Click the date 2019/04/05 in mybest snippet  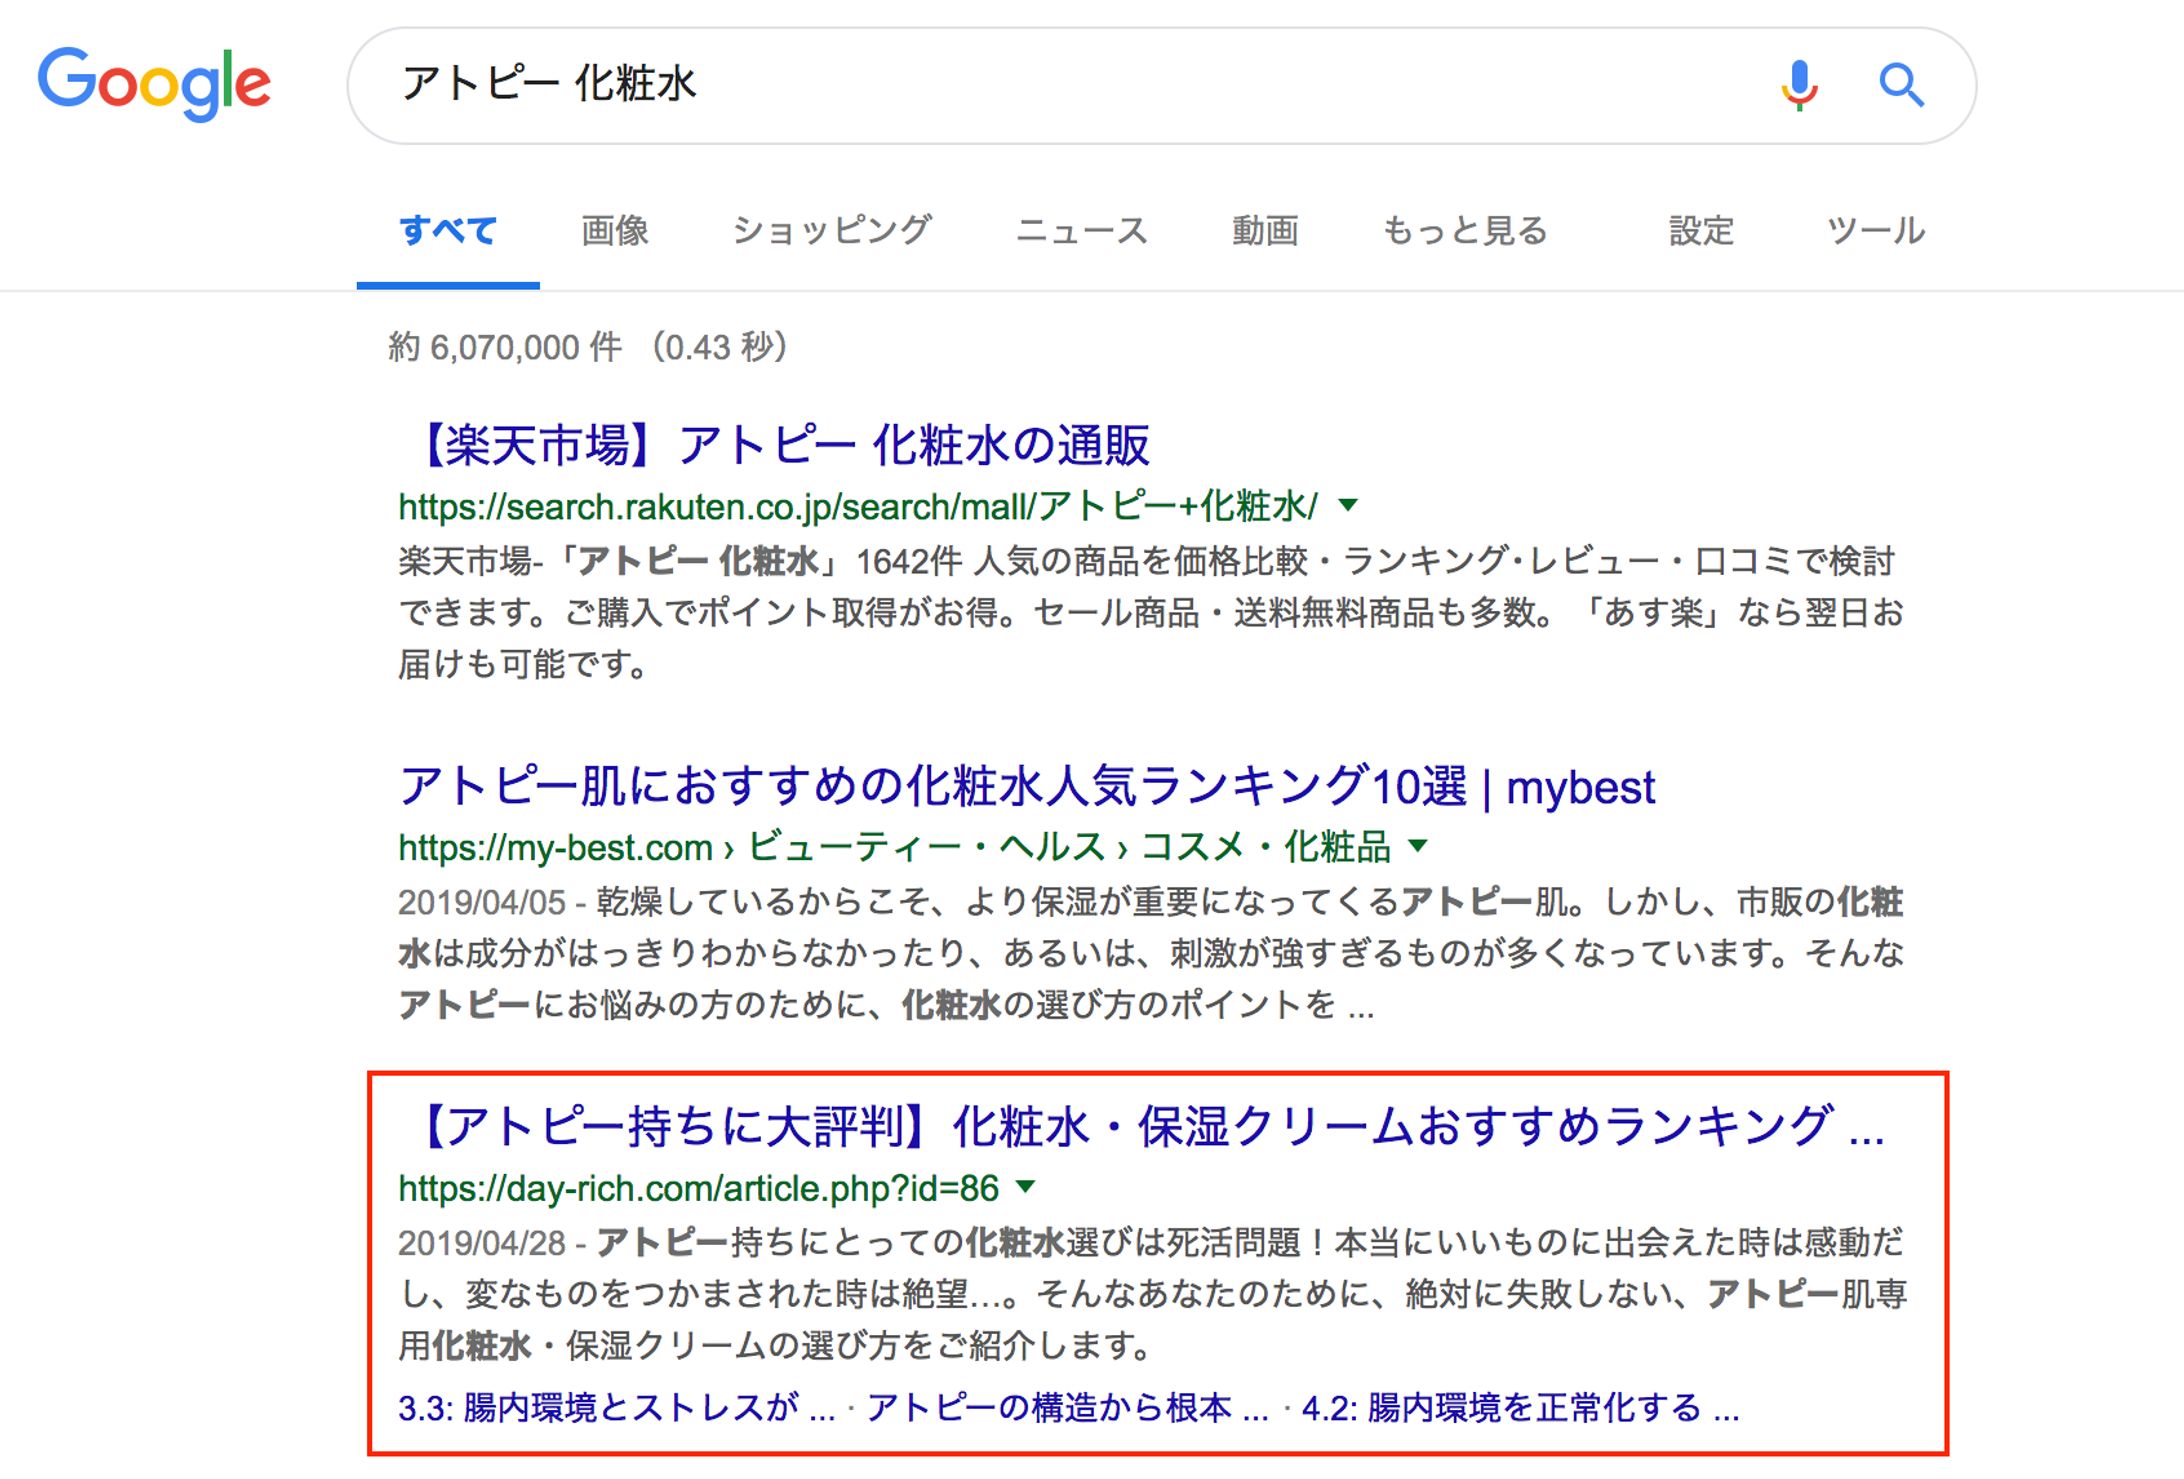pyautogui.click(x=482, y=903)
